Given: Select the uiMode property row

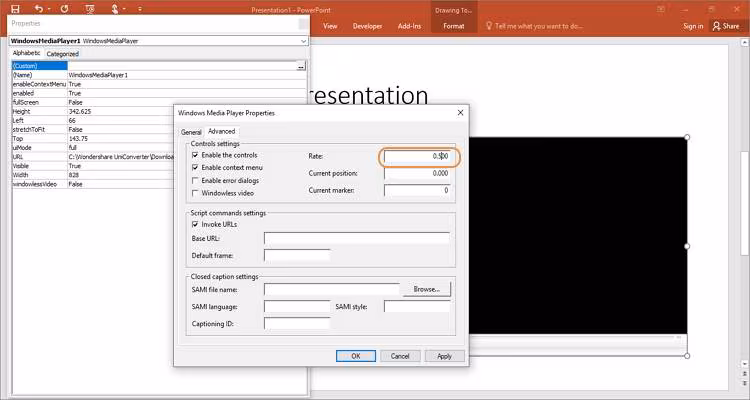Looking at the screenshot, I should point(93,148).
